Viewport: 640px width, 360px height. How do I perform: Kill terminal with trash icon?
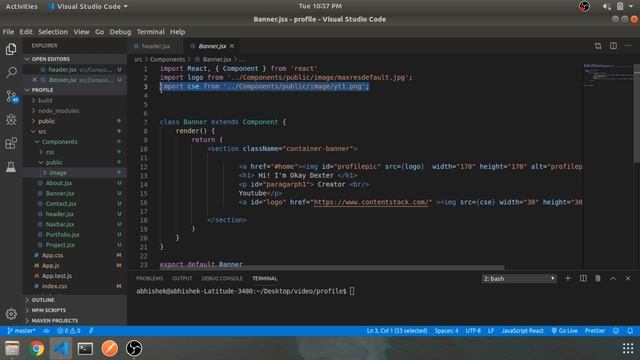point(598,278)
